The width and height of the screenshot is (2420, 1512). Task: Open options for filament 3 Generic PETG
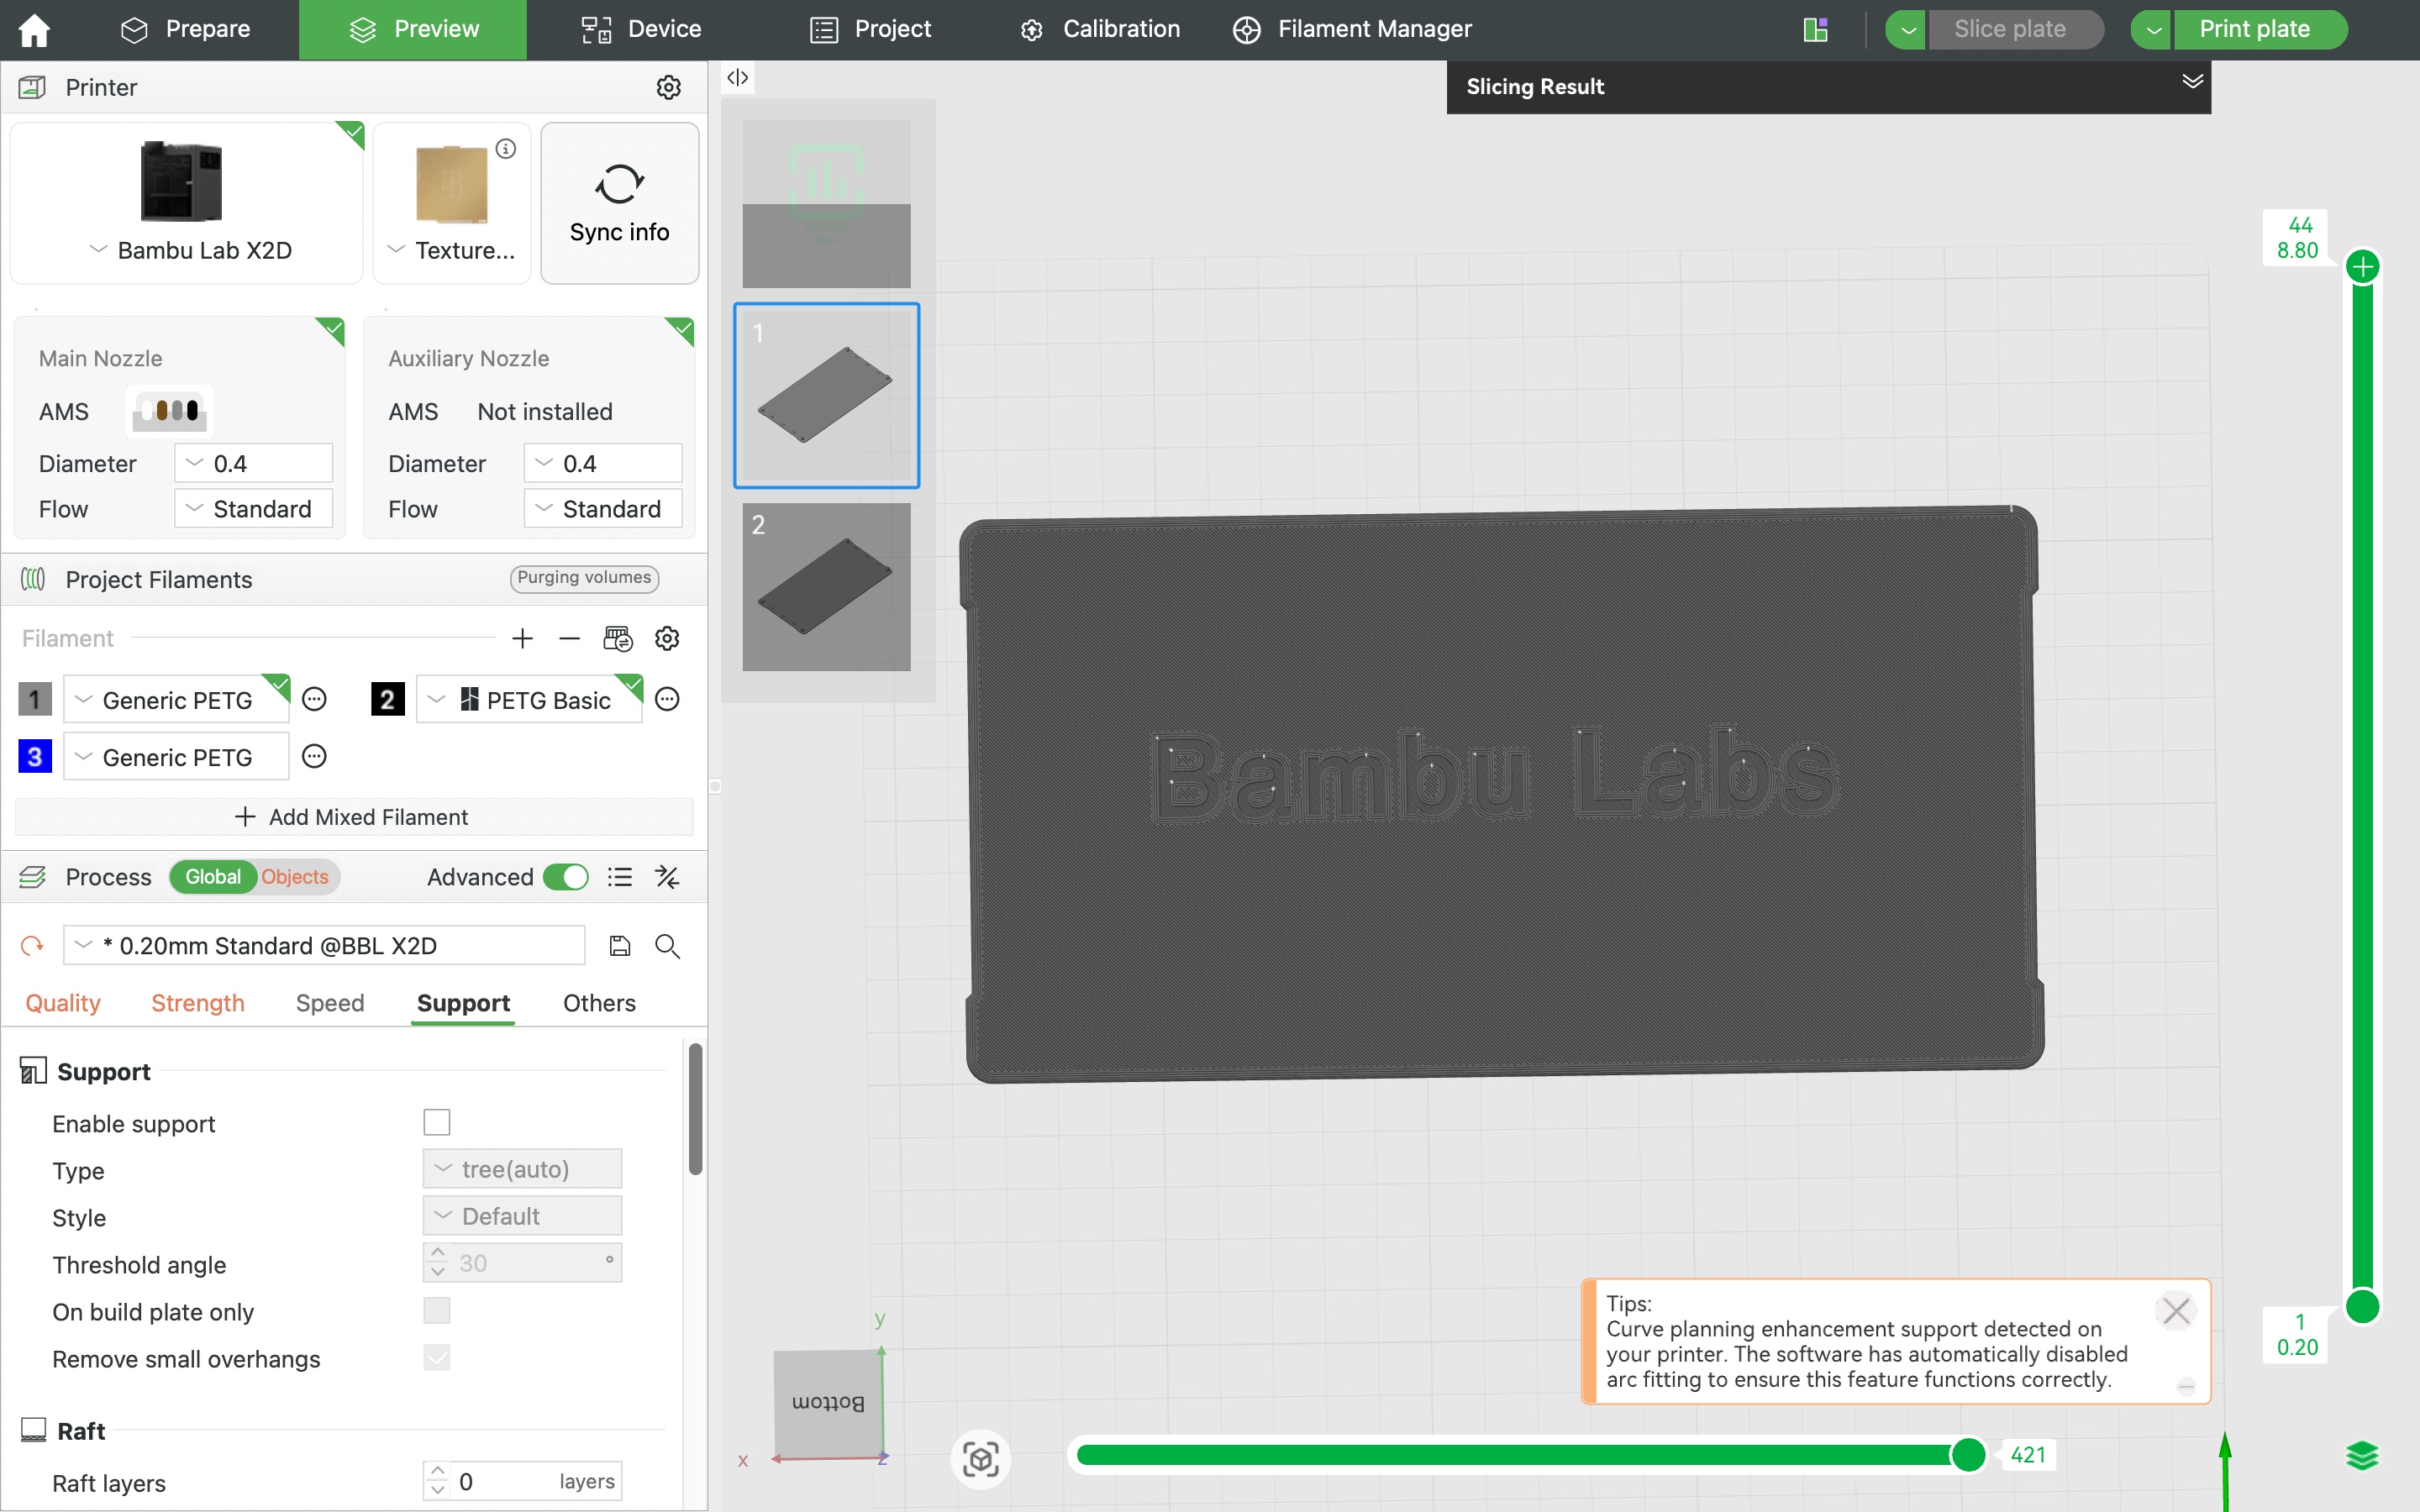click(x=314, y=756)
